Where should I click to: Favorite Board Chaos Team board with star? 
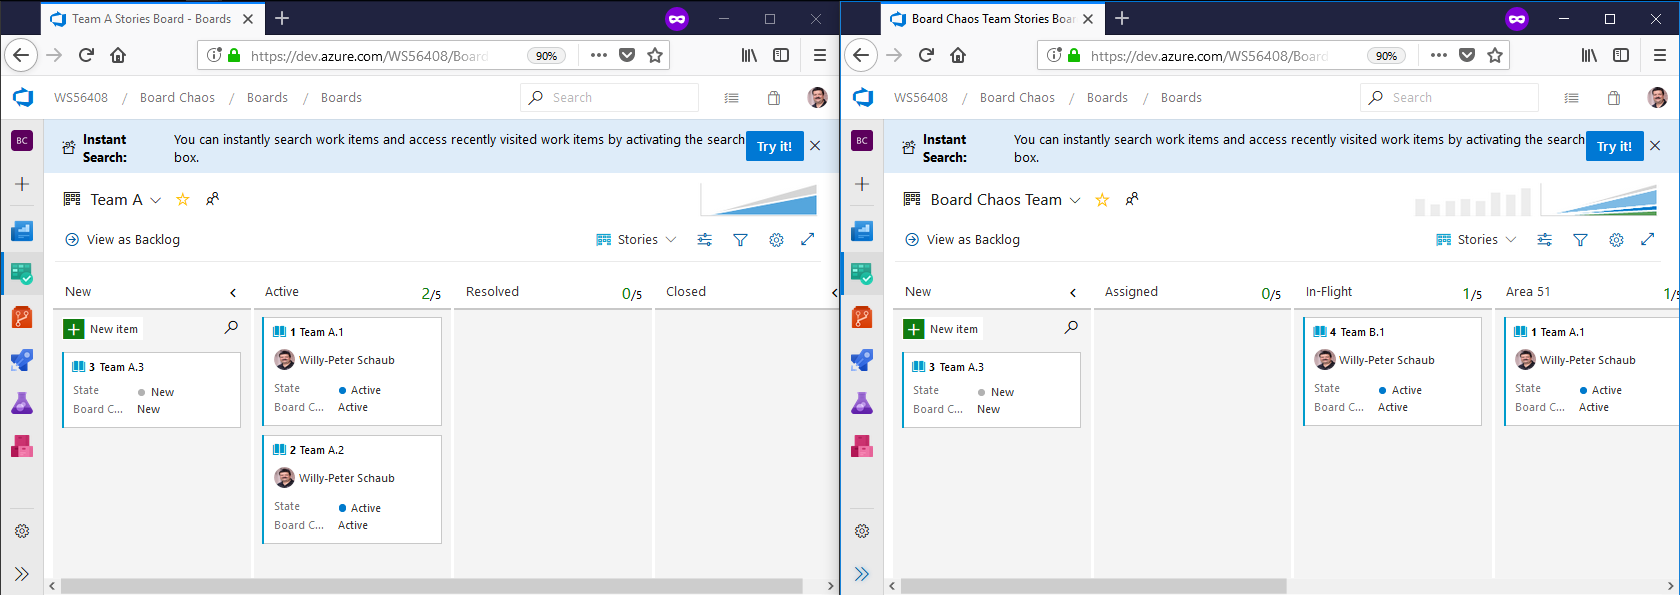tap(1102, 199)
